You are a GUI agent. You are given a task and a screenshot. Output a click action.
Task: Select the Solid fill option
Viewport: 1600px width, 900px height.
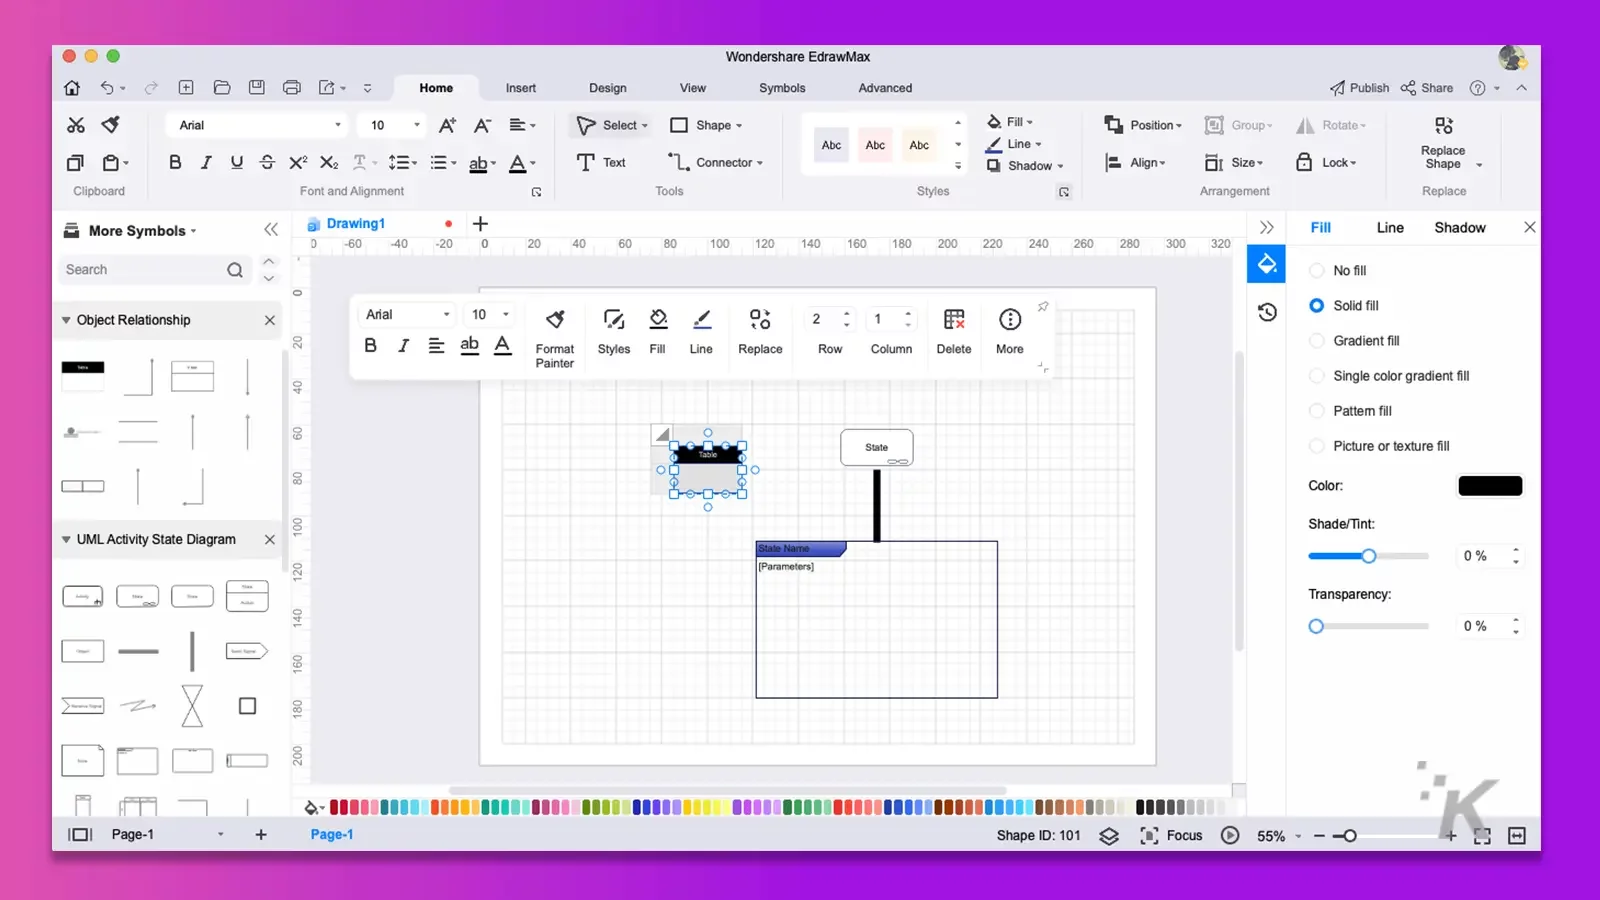tap(1344, 306)
